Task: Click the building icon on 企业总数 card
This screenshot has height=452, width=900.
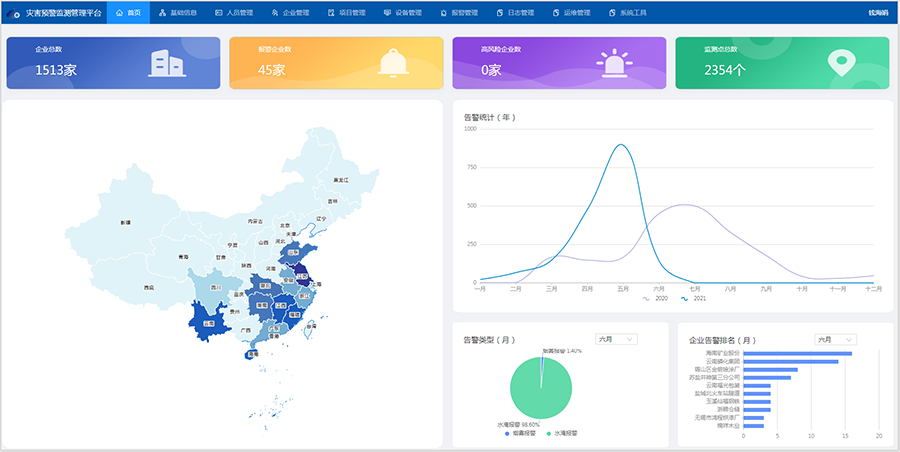Action: (166, 63)
